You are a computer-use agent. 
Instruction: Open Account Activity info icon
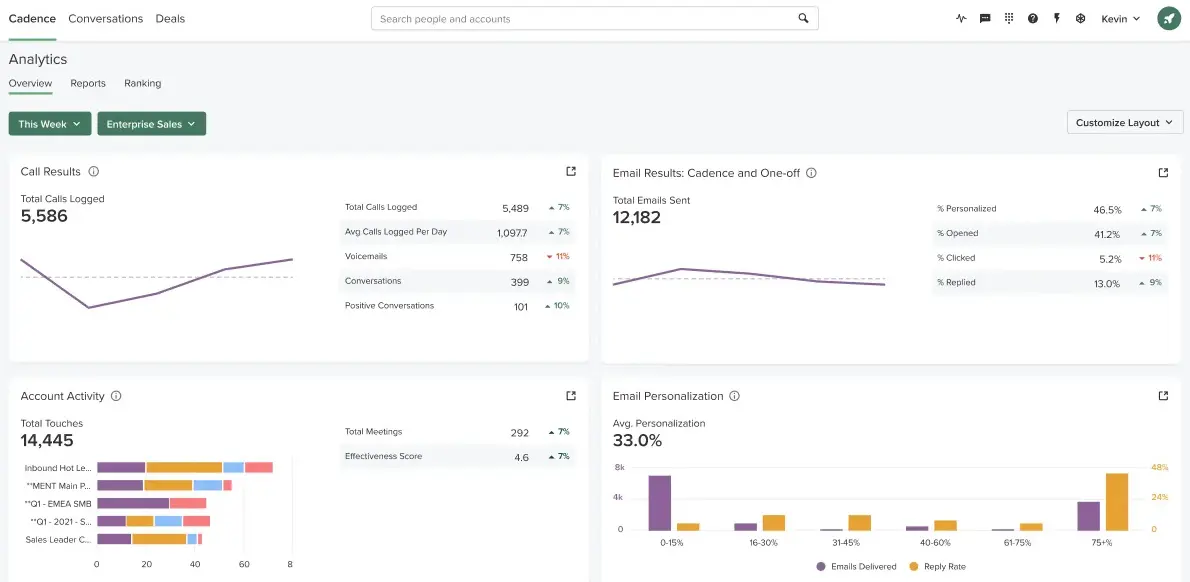pyautogui.click(x=116, y=396)
